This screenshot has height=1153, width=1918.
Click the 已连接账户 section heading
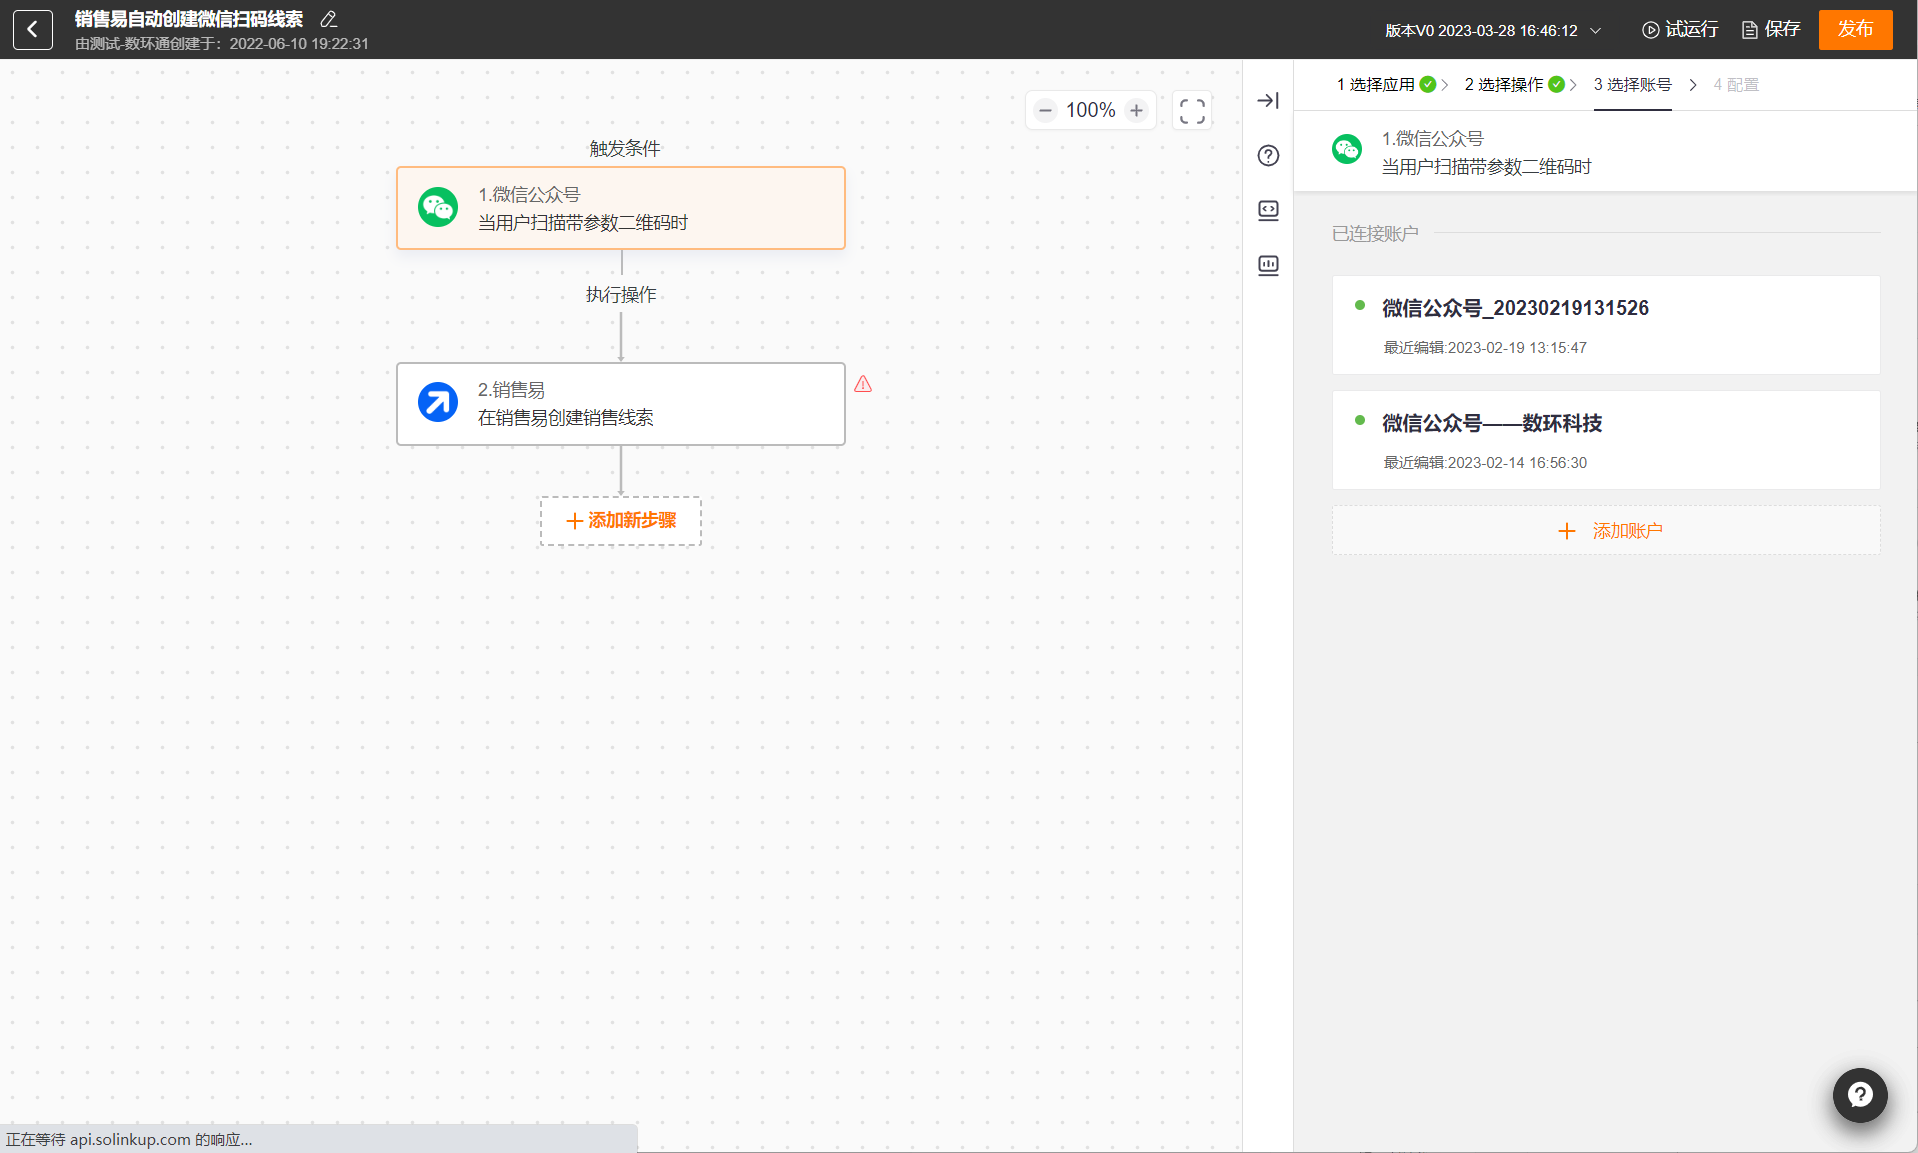[x=1375, y=234]
